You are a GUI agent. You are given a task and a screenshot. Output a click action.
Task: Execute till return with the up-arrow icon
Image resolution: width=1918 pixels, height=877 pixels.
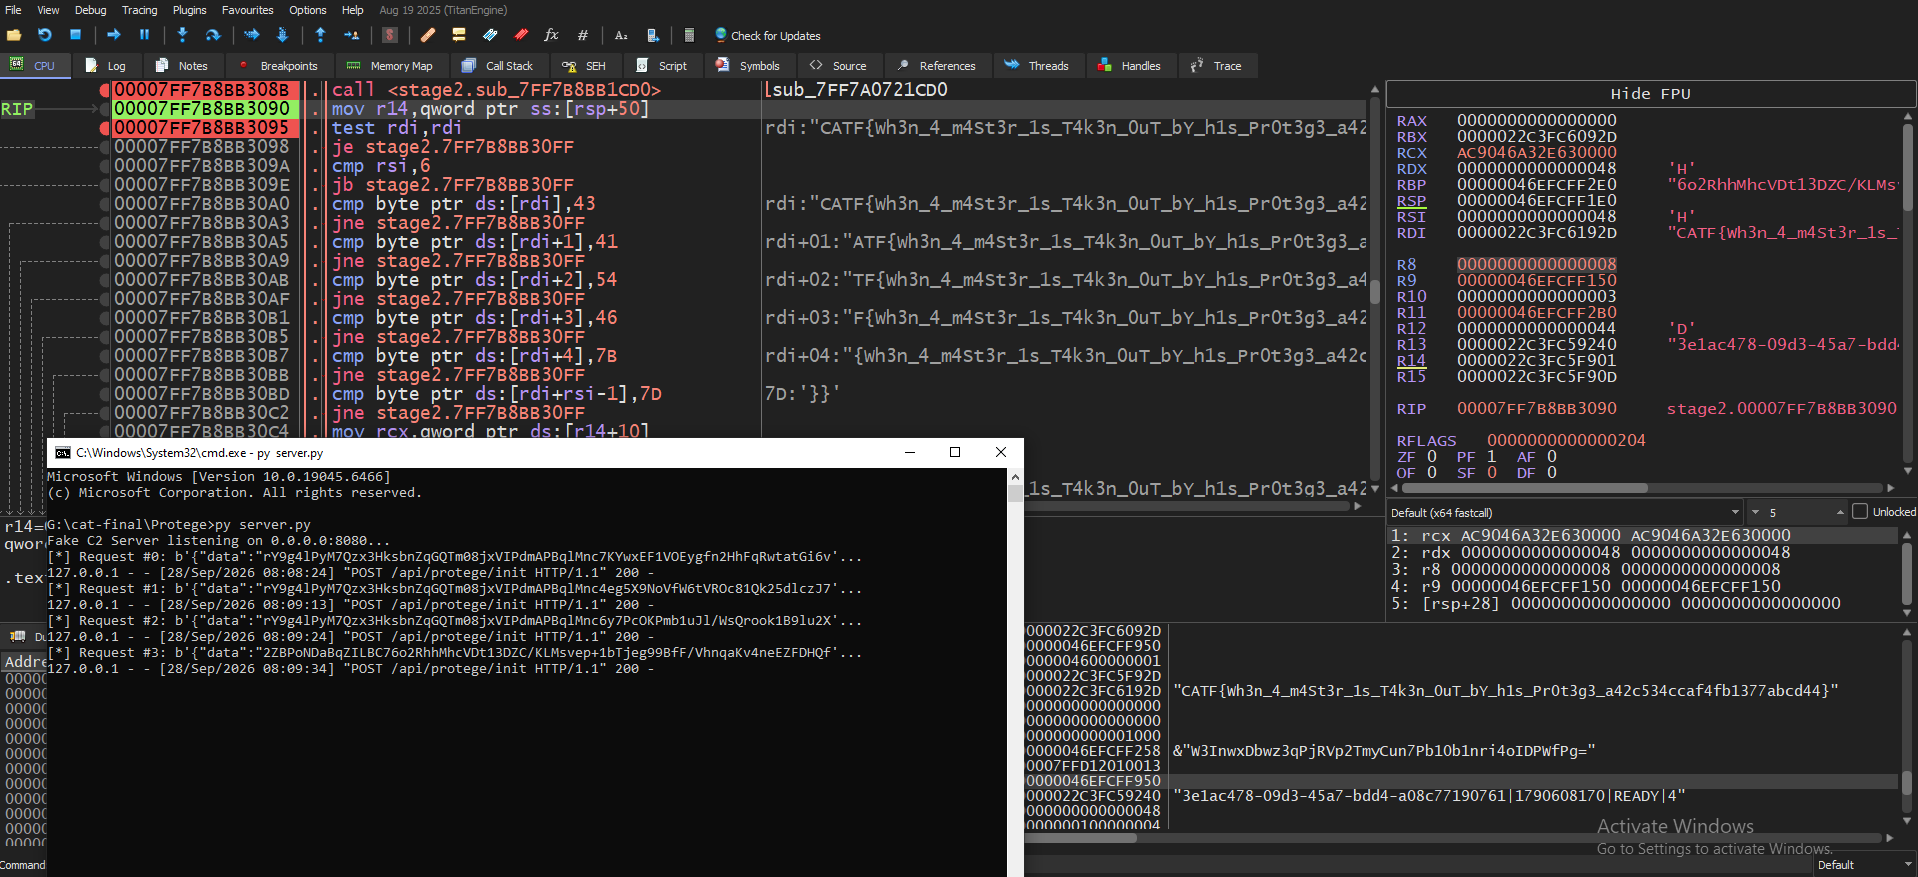(x=320, y=35)
